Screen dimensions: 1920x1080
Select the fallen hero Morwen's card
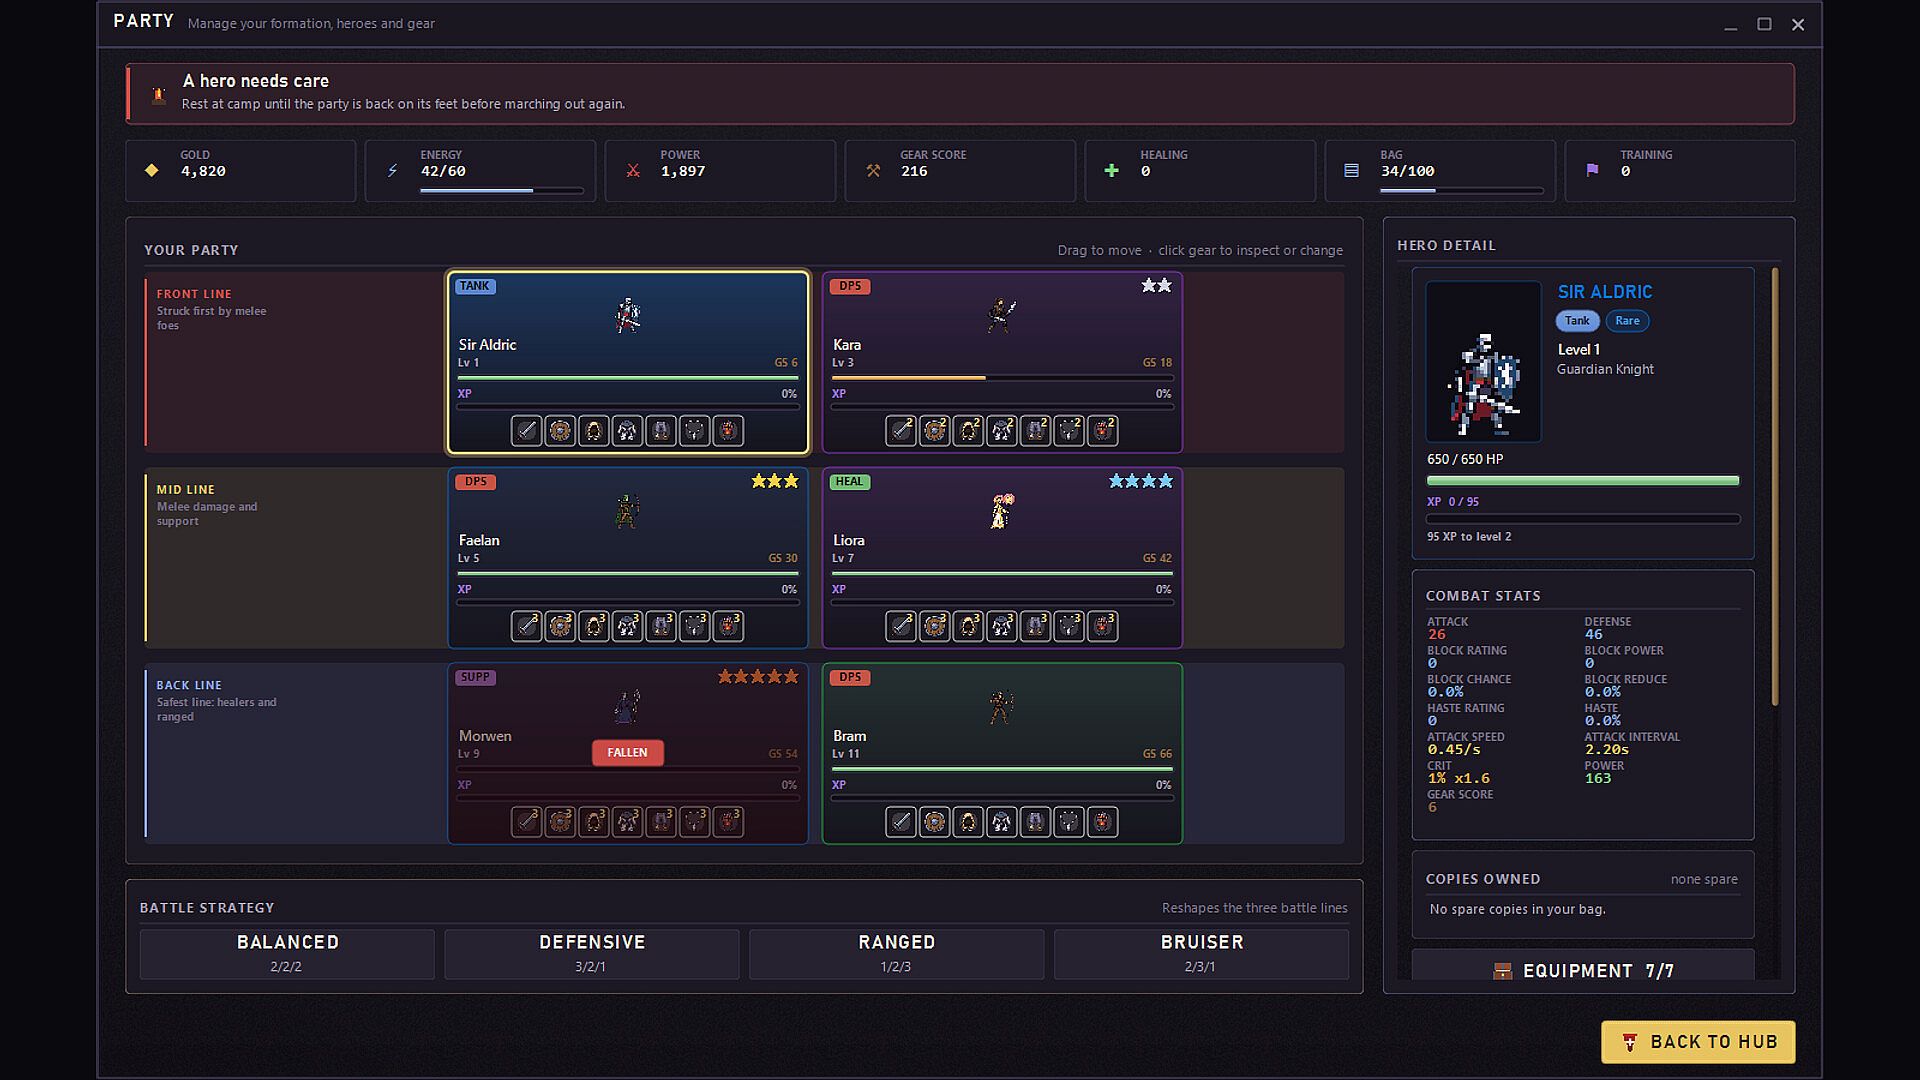pos(628,753)
